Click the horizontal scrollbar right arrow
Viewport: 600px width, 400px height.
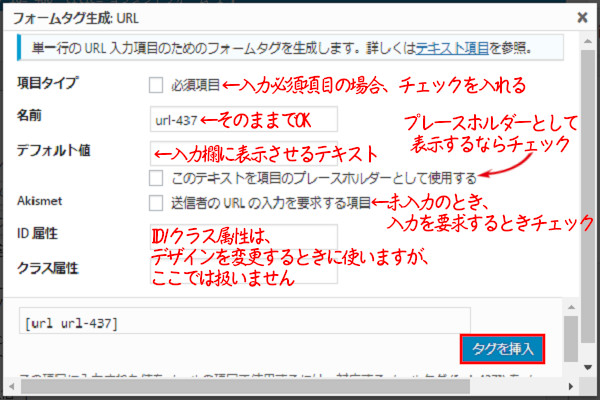point(571,386)
